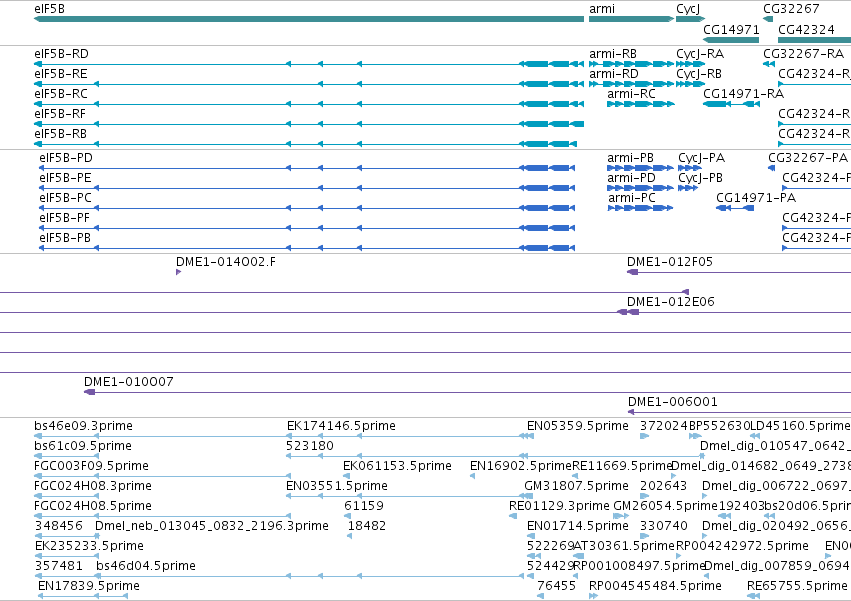Select EST EN03551.5prime
Image resolution: width=851 pixels, height=601 pixels.
tap(337, 486)
